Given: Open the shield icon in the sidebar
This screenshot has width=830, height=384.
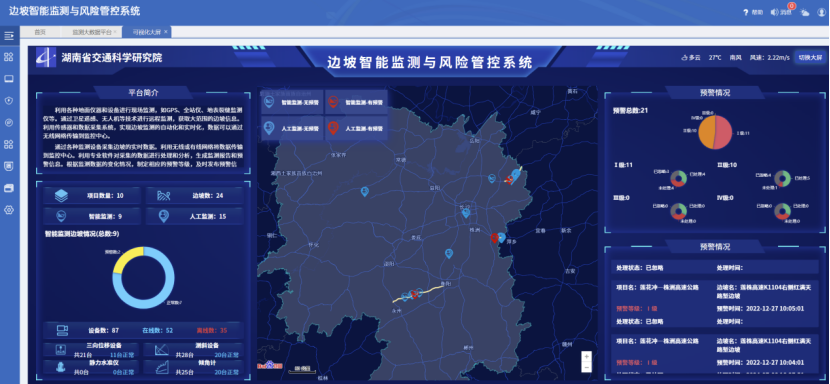Looking at the screenshot, I should point(8,101).
